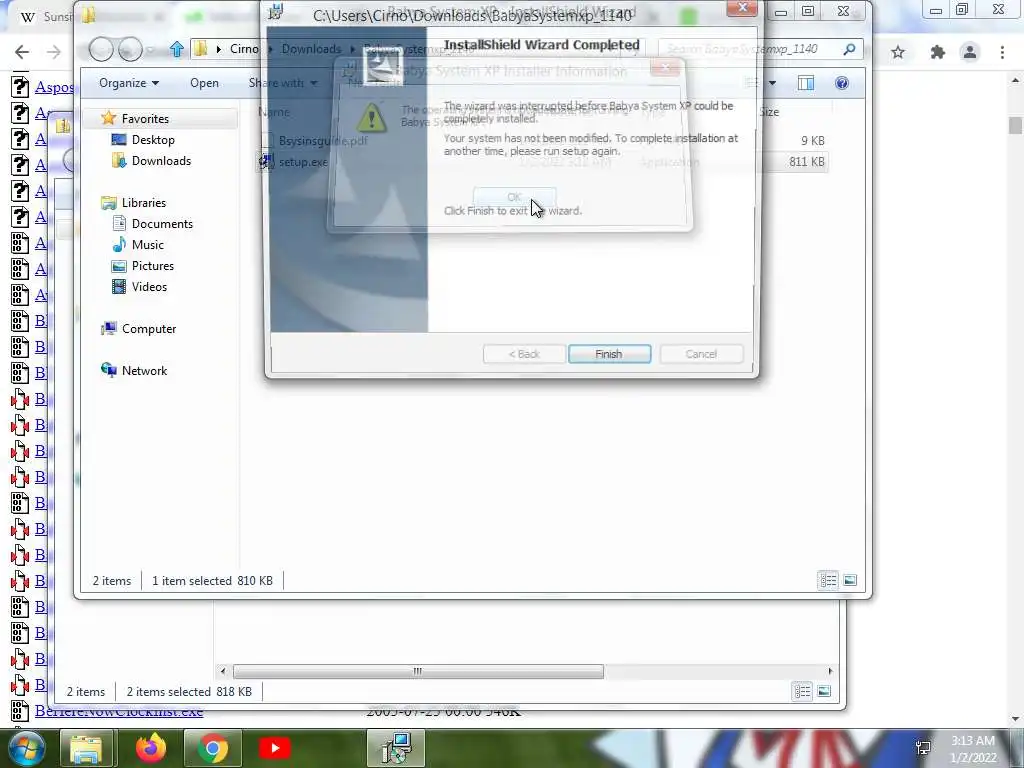Click the Cancel button in wizard
Image resolution: width=1024 pixels, height=768 pixels.
click(701, 354)
